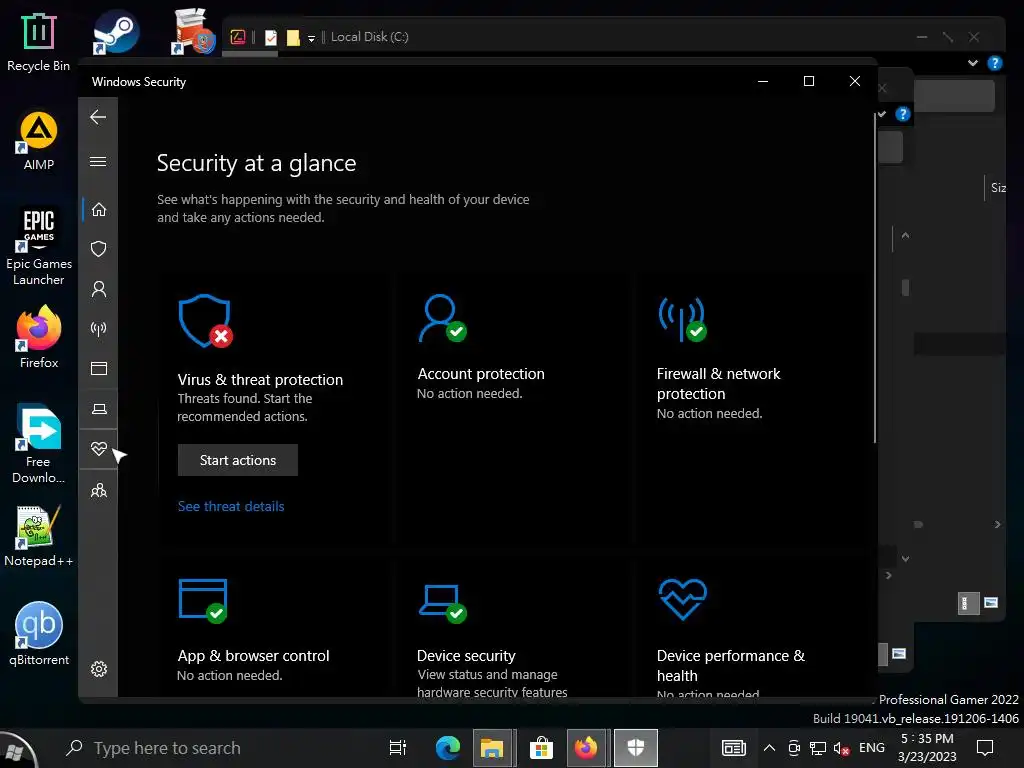Viewport: 1024px width, 768px height.
Task: Switch to Firefox on the taskbar
Action: (586, 748)
